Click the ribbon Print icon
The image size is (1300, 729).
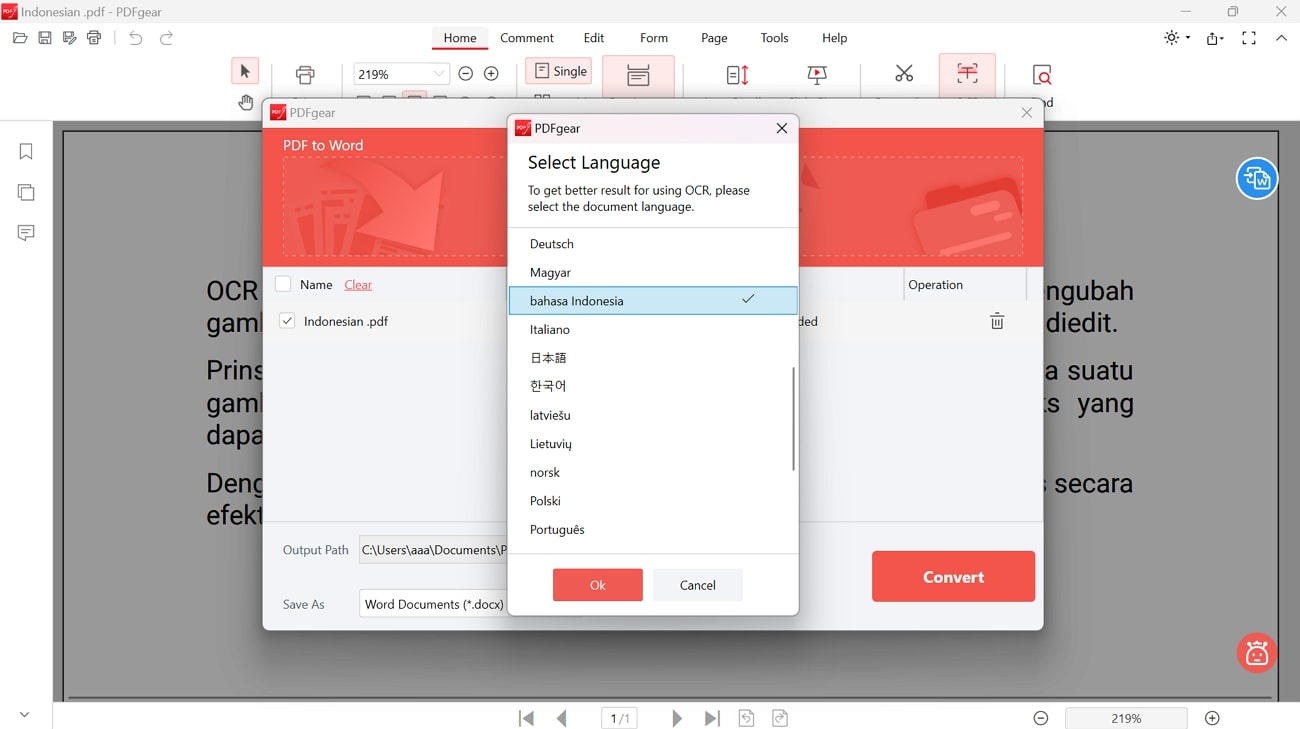coord(305,74)
